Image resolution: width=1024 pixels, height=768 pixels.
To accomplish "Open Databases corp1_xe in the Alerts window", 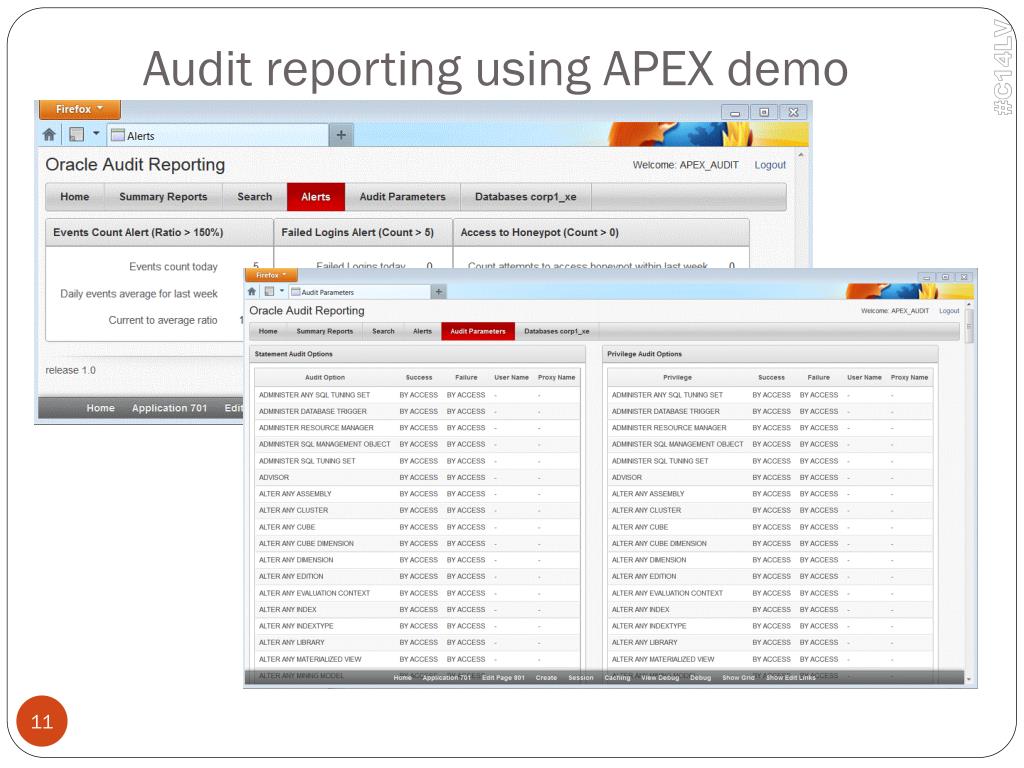I will pos(526,197).
